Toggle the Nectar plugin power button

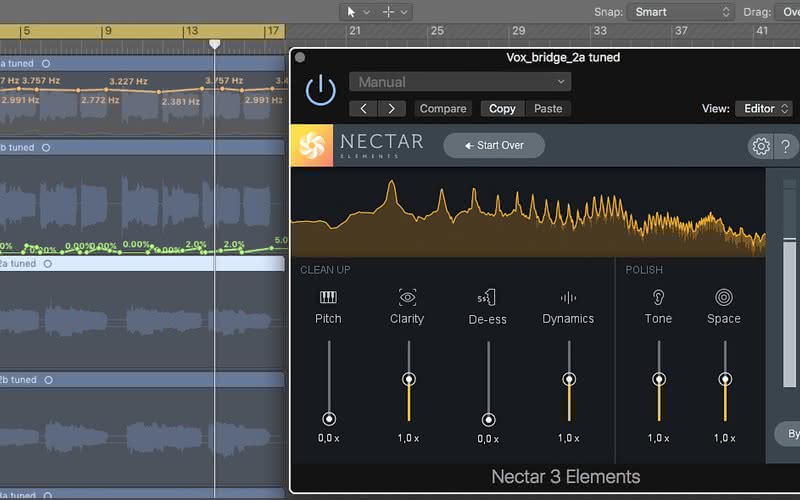[x=320, y=90]
